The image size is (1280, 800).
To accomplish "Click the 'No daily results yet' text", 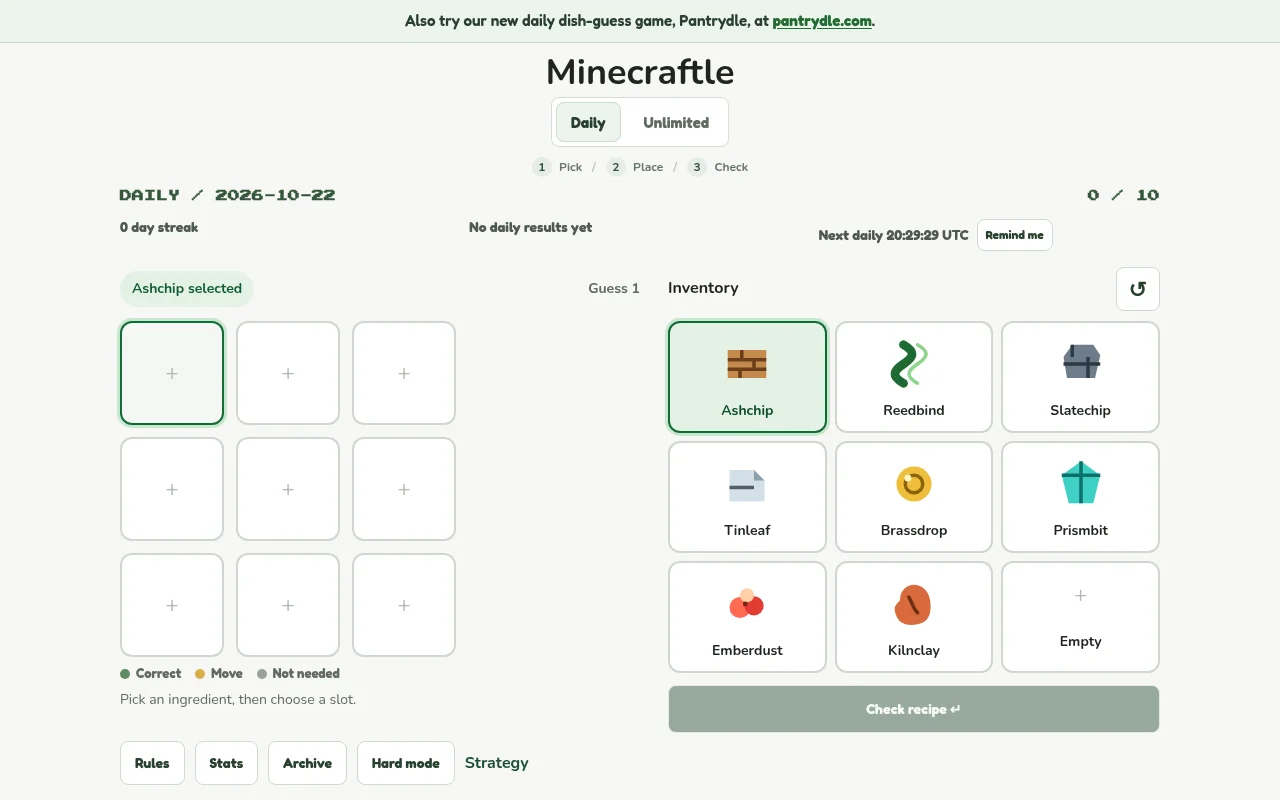I will (x=530, y=228).
